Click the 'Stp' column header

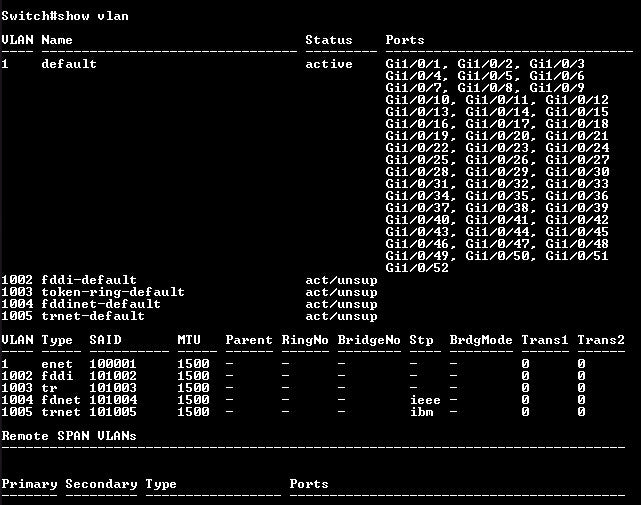(x=421, y=340)
